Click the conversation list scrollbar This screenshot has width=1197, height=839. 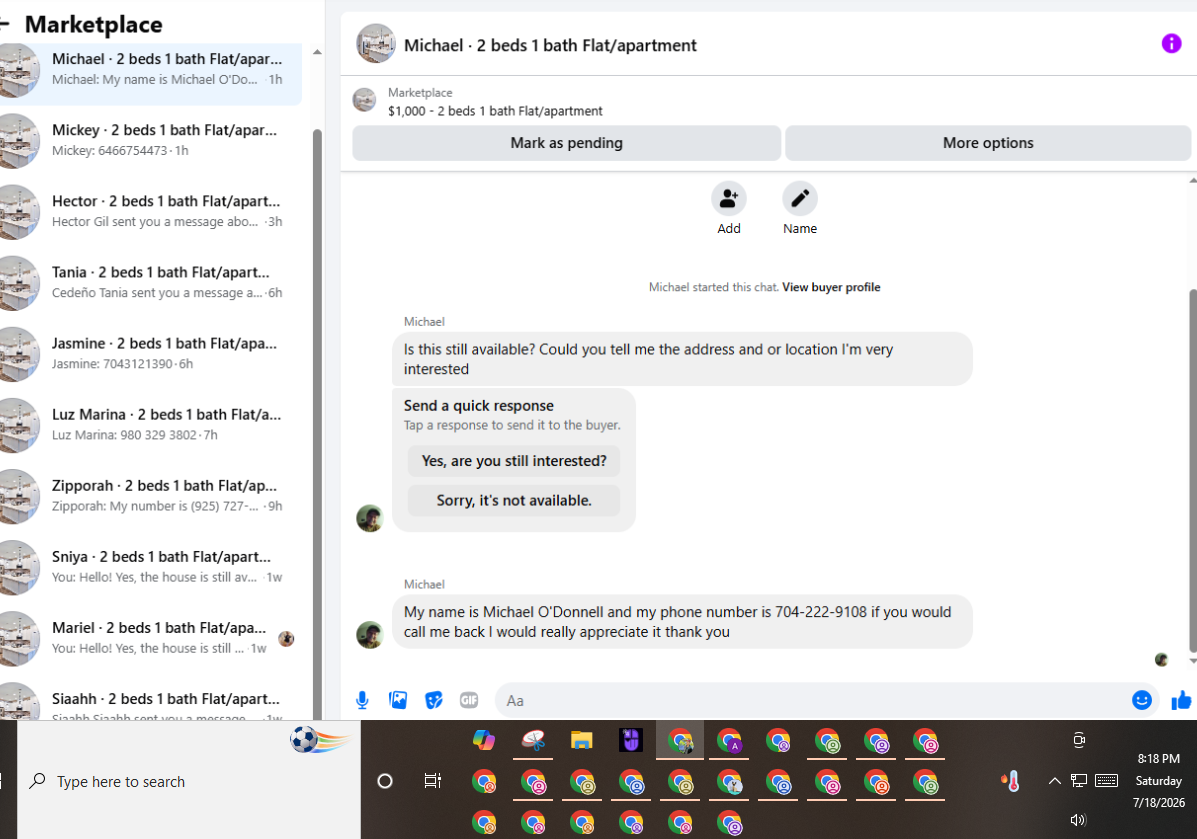(317, 424)
